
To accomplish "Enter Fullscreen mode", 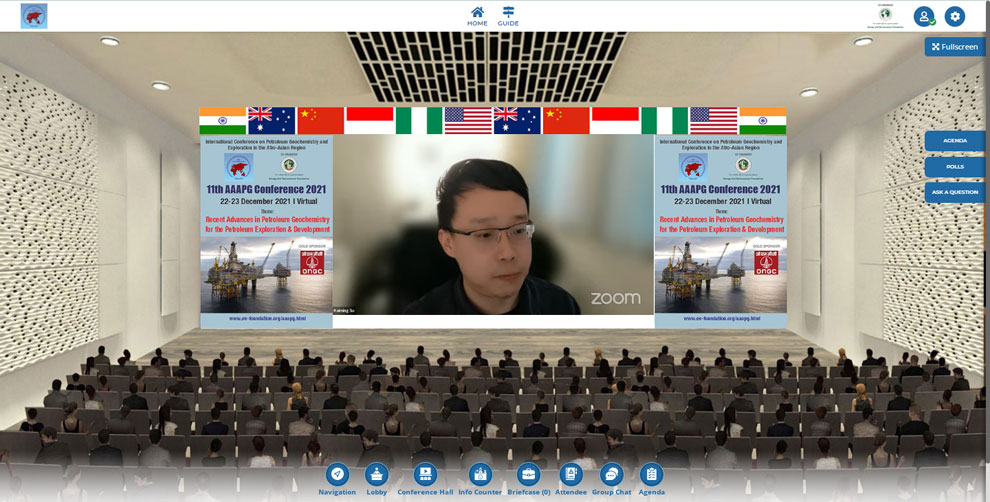I will [955, 47].
